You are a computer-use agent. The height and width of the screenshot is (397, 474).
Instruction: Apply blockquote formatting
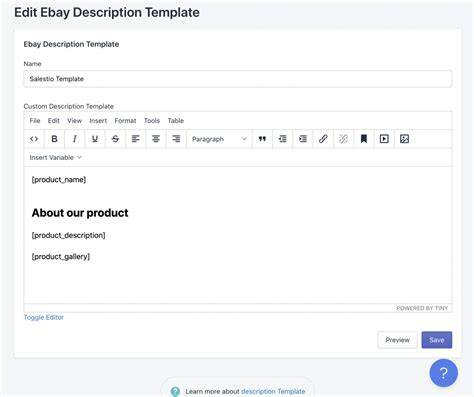pos(262,139)
